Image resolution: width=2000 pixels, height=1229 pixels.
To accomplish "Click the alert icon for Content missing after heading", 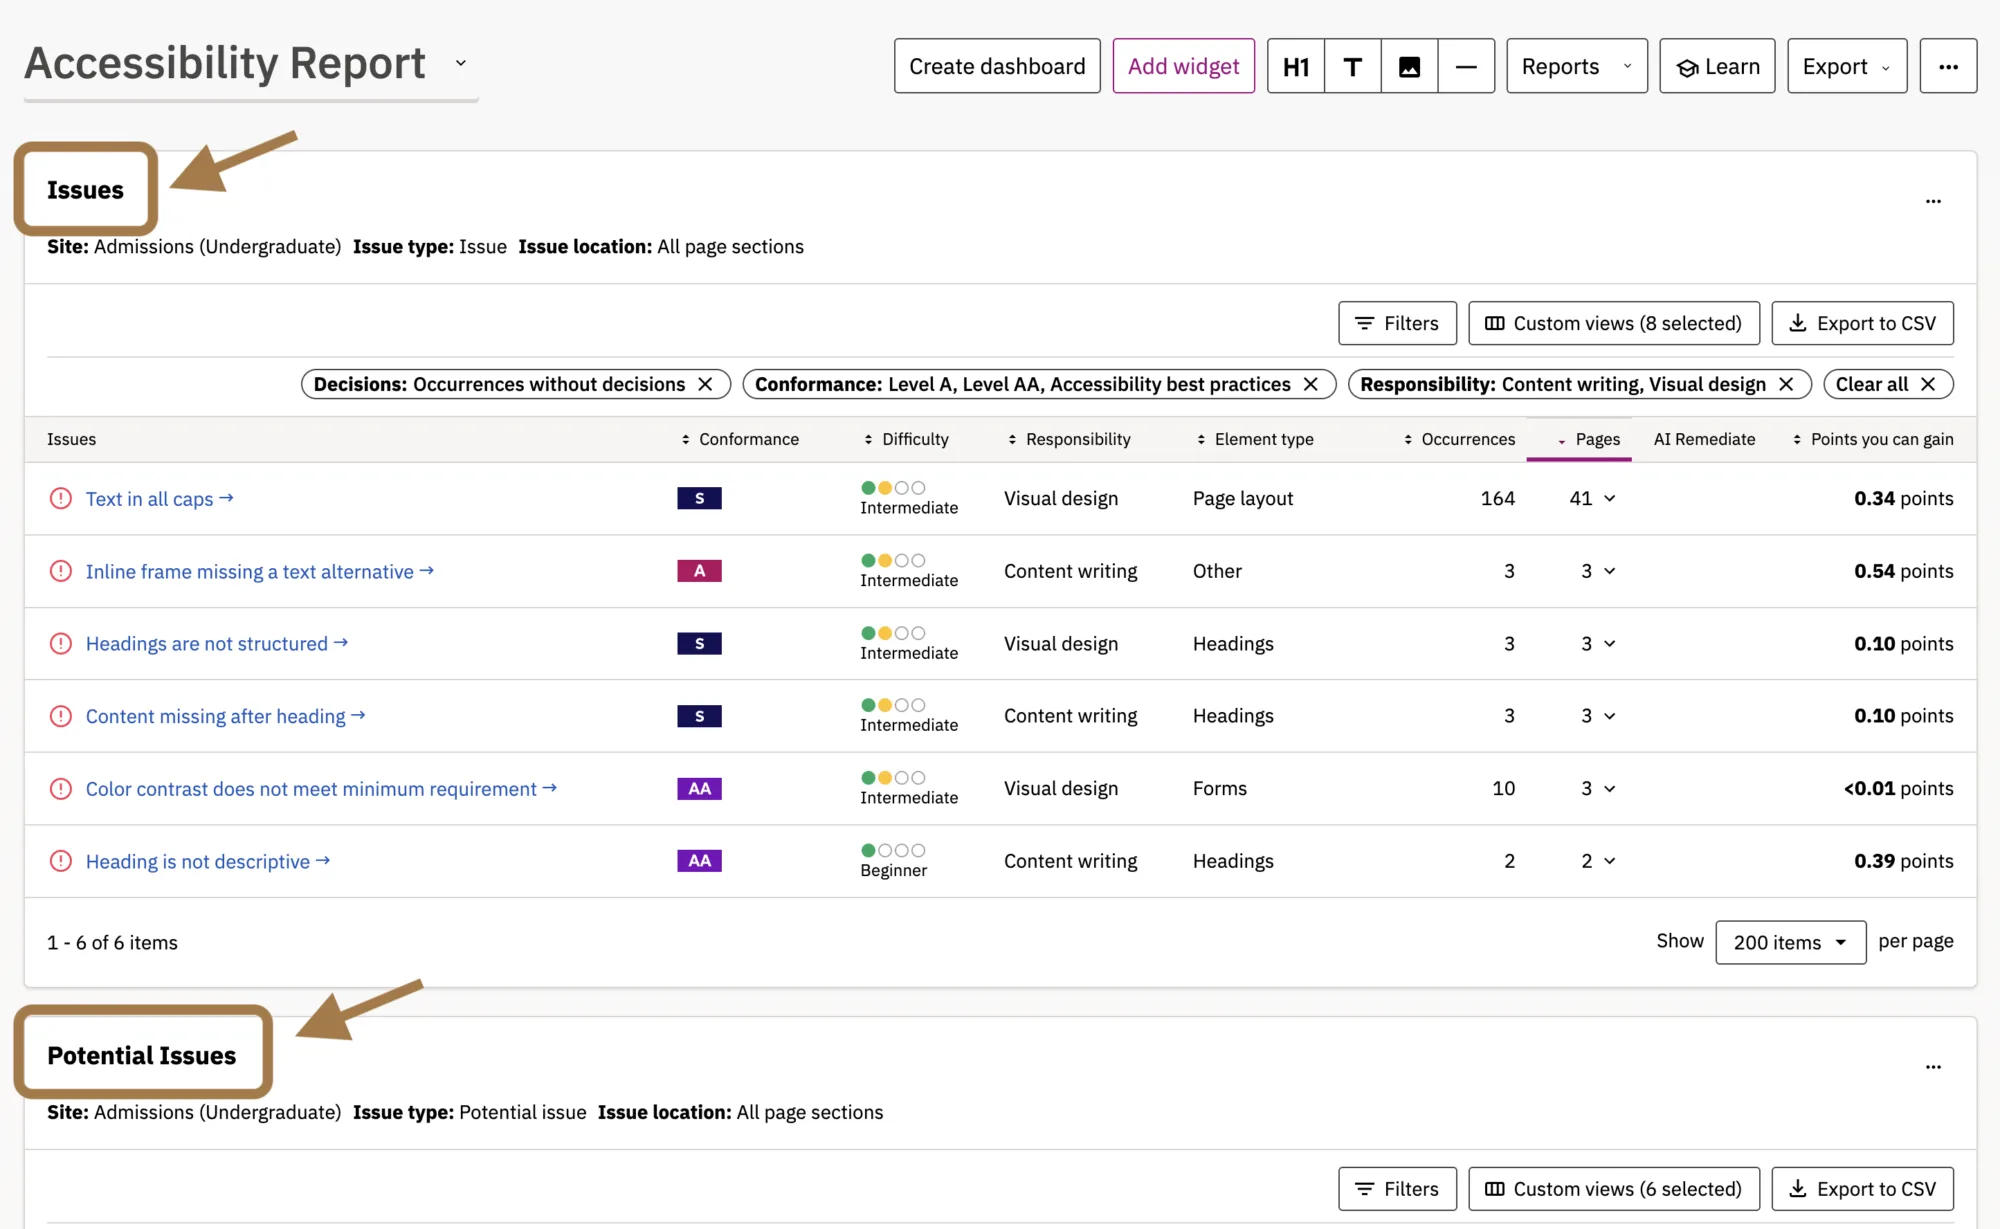I will 61,716.
